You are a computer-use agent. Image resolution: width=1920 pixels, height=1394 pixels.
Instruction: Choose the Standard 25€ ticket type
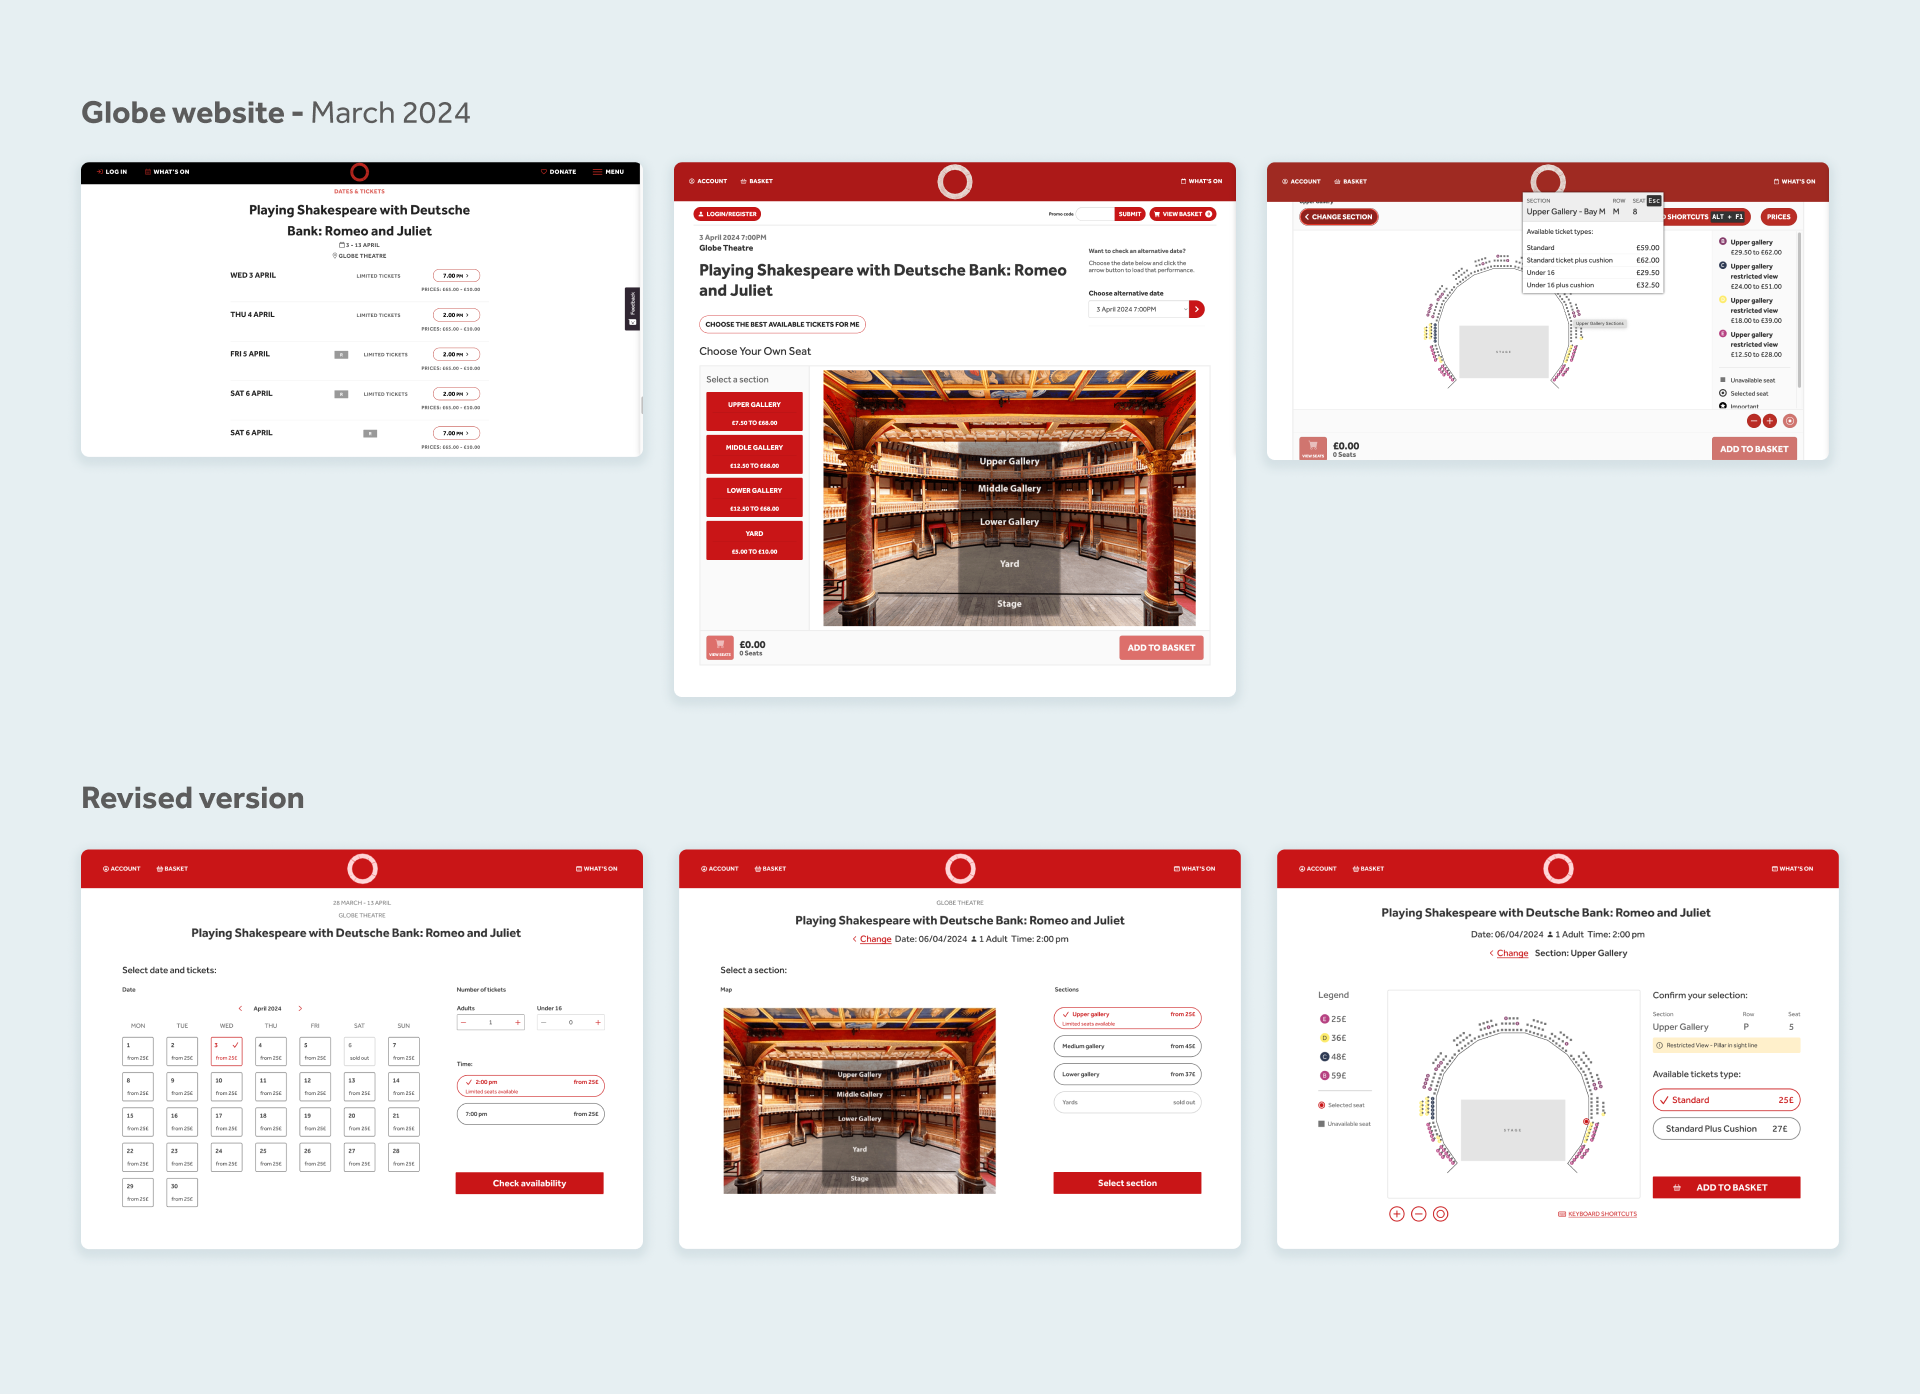tap(1726, 1100)
